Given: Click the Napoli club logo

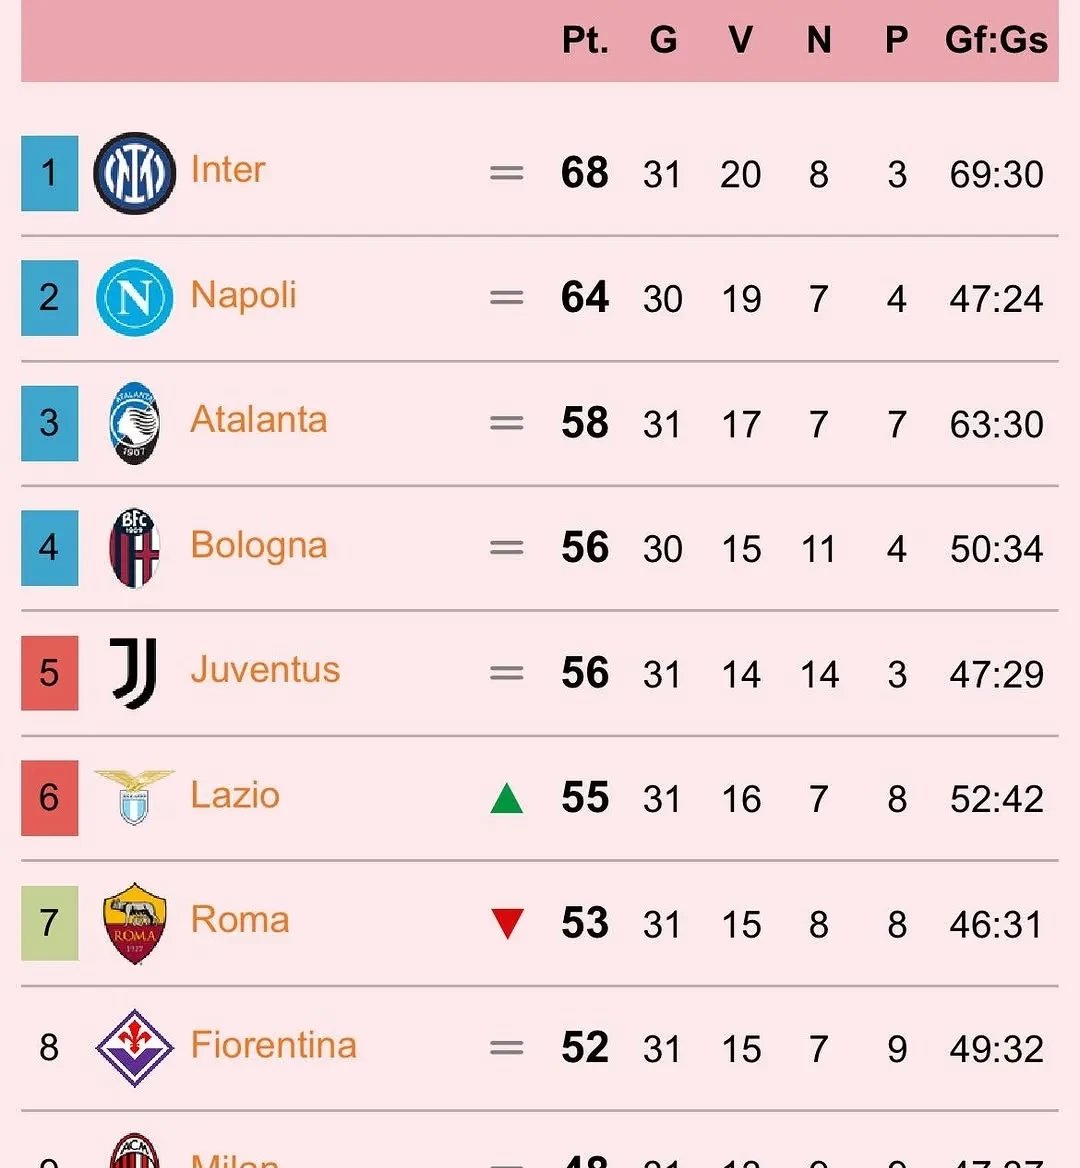Looking at the screenshot, I should click(x=134, y=298).
